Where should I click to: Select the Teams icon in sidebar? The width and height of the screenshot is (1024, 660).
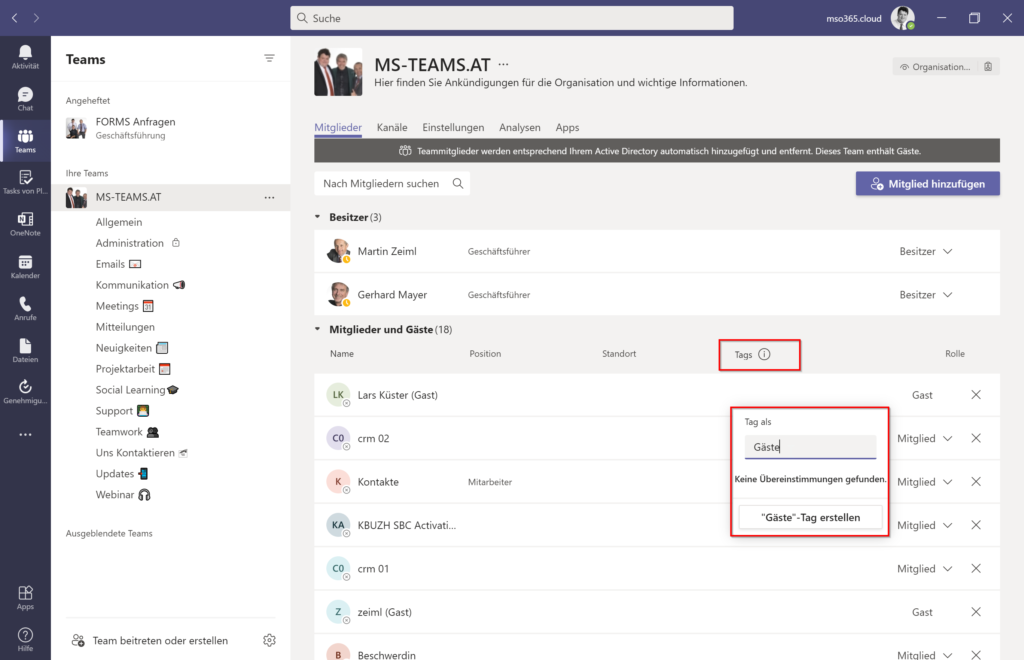[25, 141]
